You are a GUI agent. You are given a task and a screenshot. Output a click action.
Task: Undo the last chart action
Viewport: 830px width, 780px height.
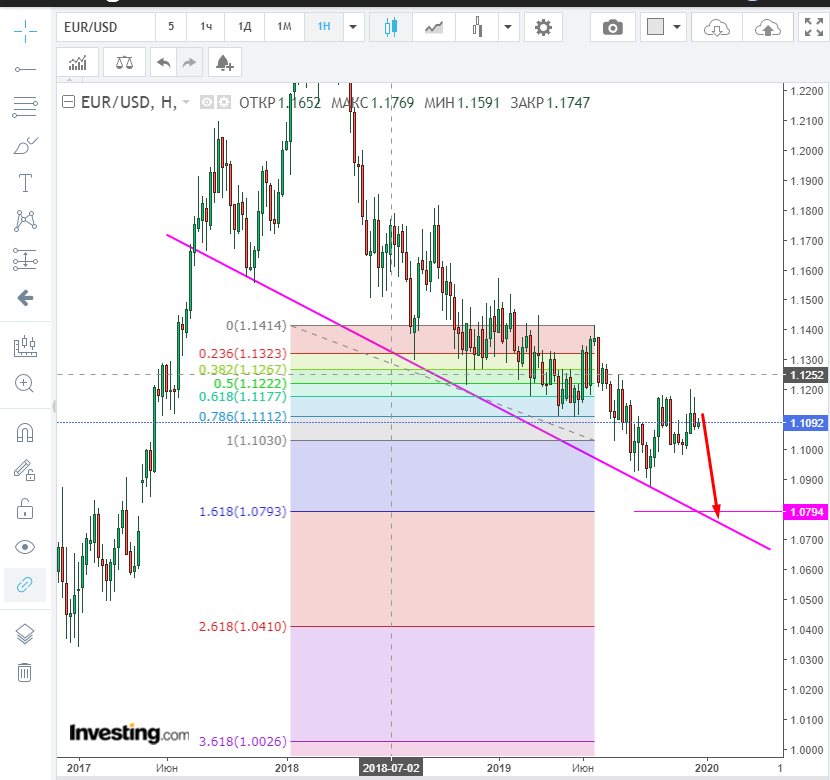pyautogui.click(x=164, y=63)
